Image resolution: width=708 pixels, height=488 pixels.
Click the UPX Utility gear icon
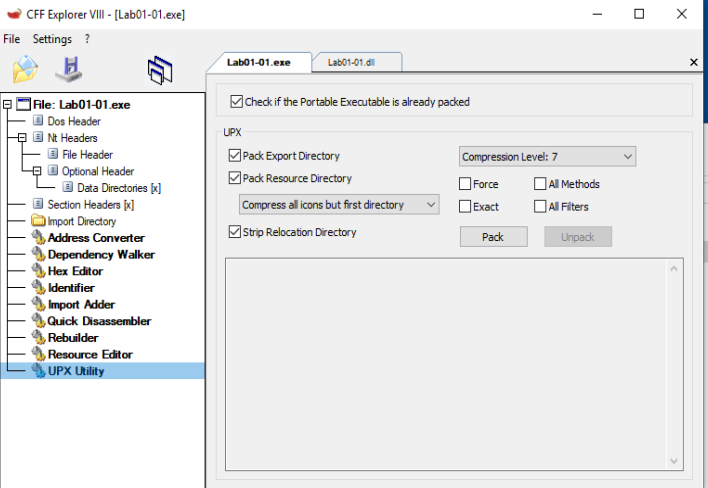(x=38, y=371)
